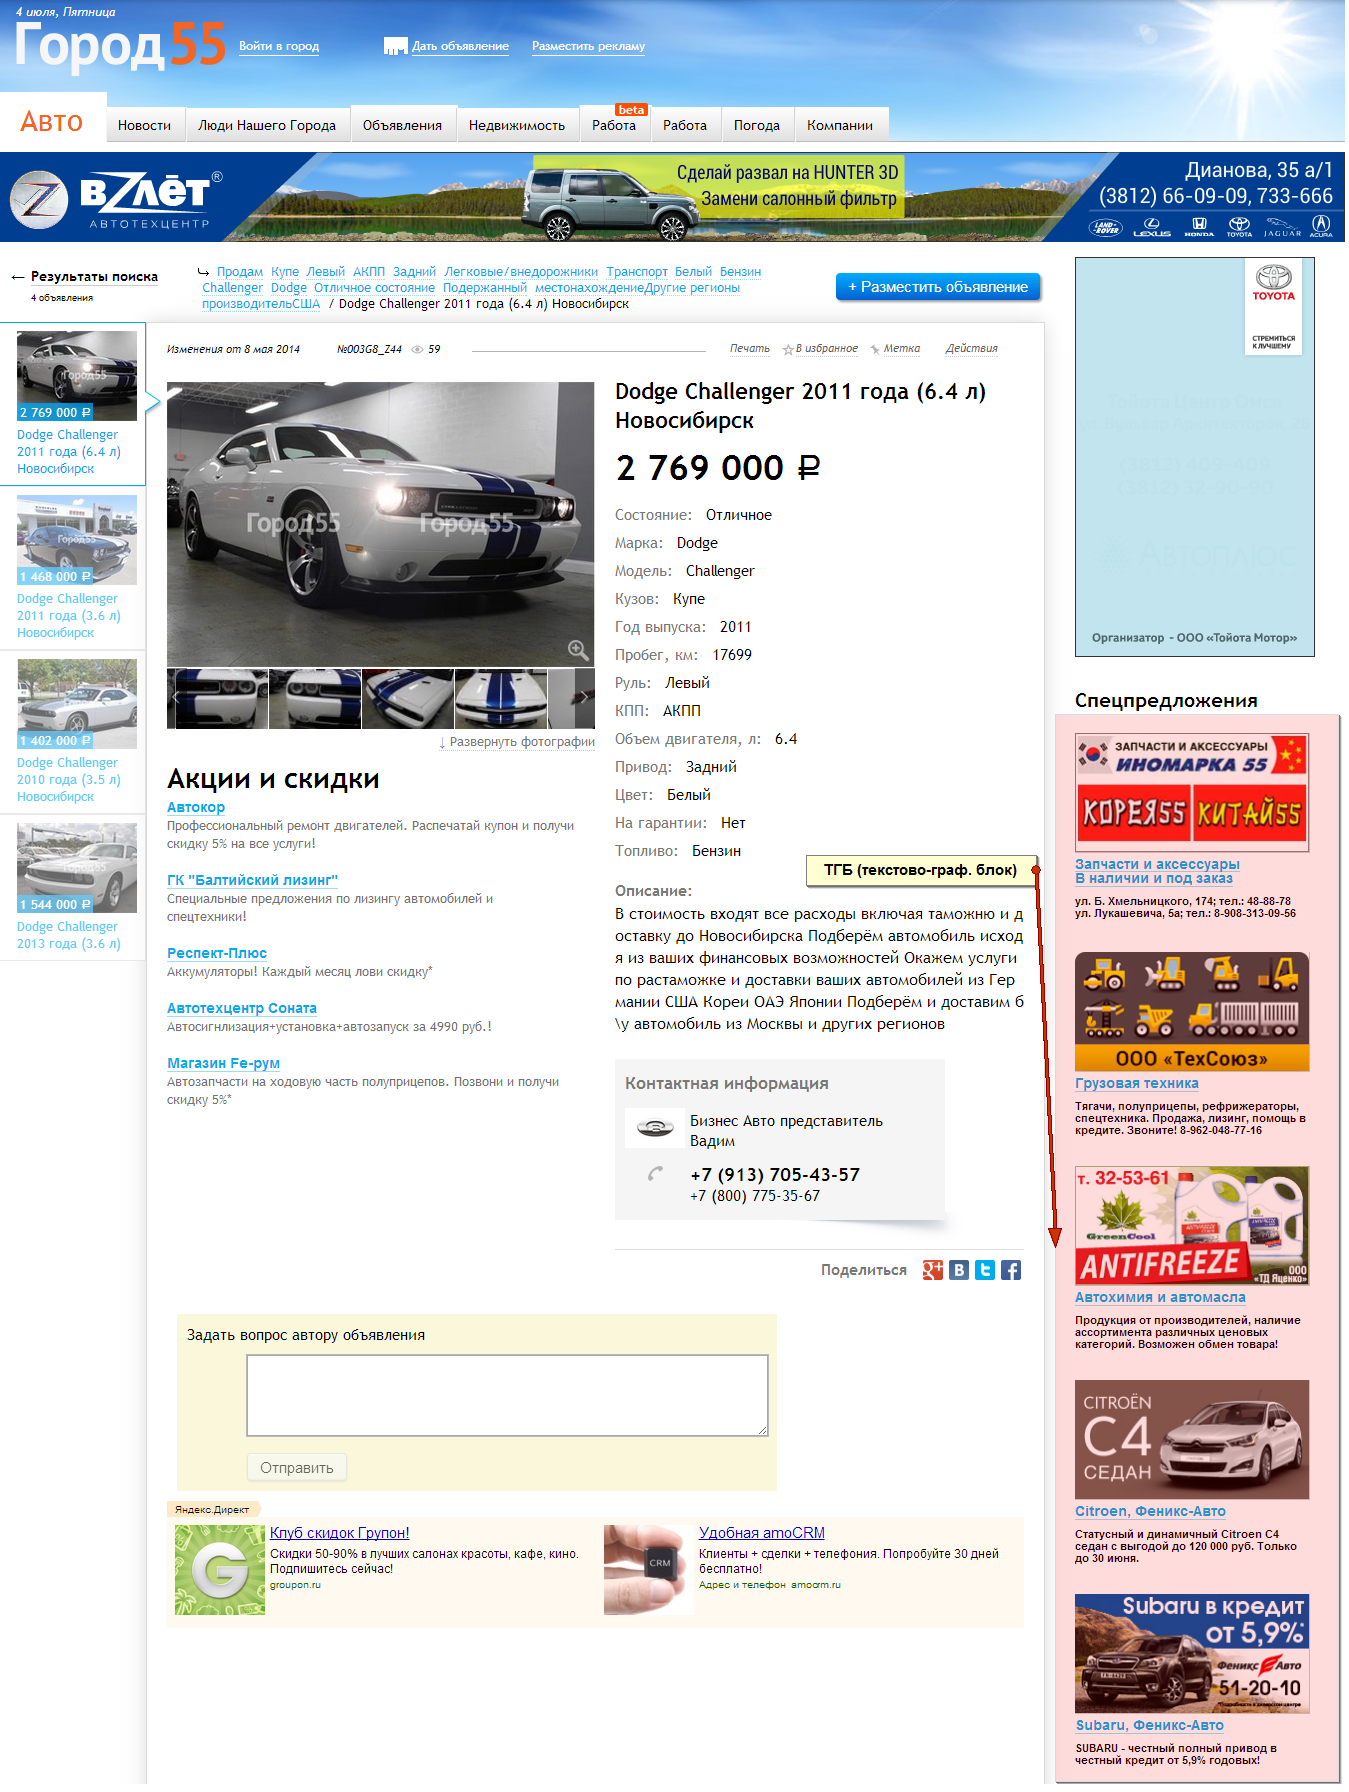The height and width of the screenshot is (1792, 1349).
Task: Open ГК "Балтийский лизинг" link
Action: pos(252,880)
